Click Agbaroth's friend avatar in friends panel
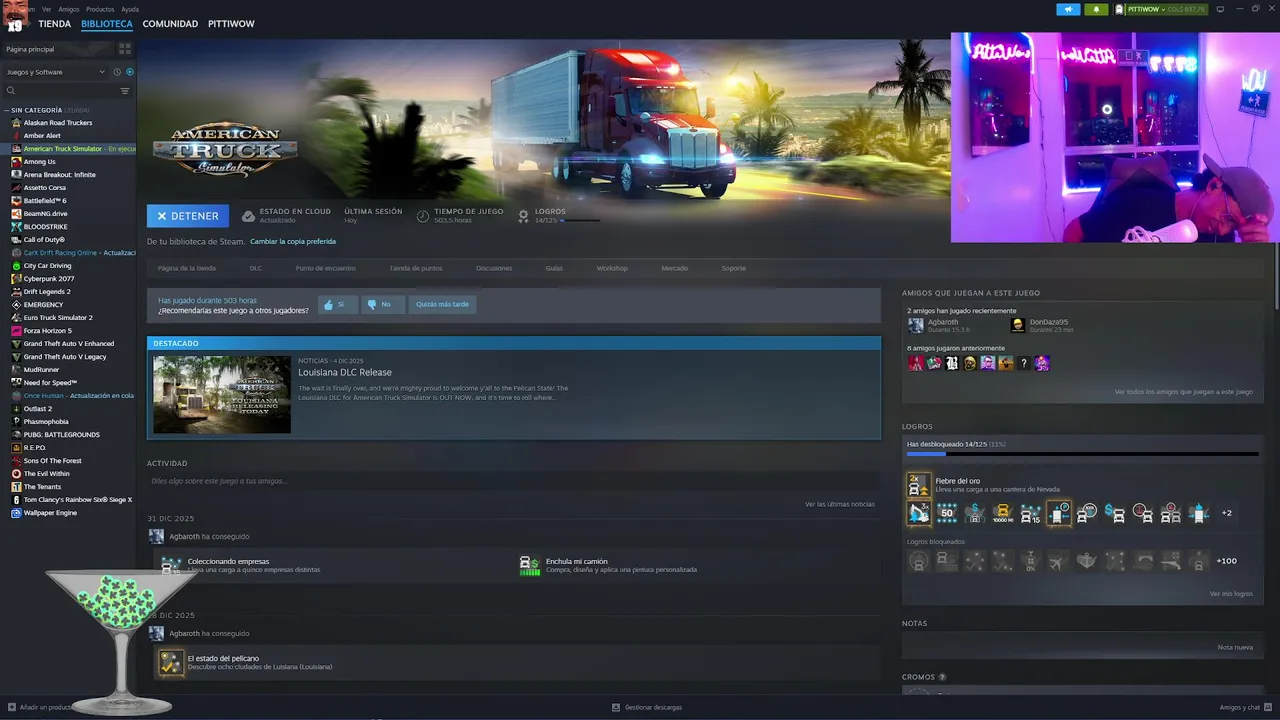The width and height of the screenshot is (1280, 720). 915,325
